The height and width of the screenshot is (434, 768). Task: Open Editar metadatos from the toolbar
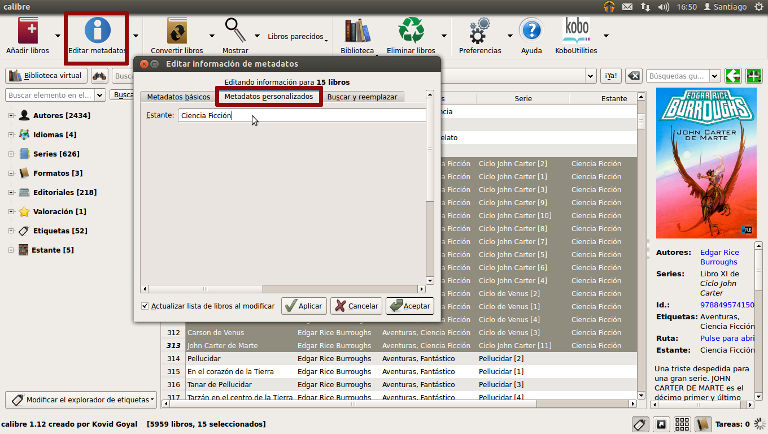tap(97, 31)
